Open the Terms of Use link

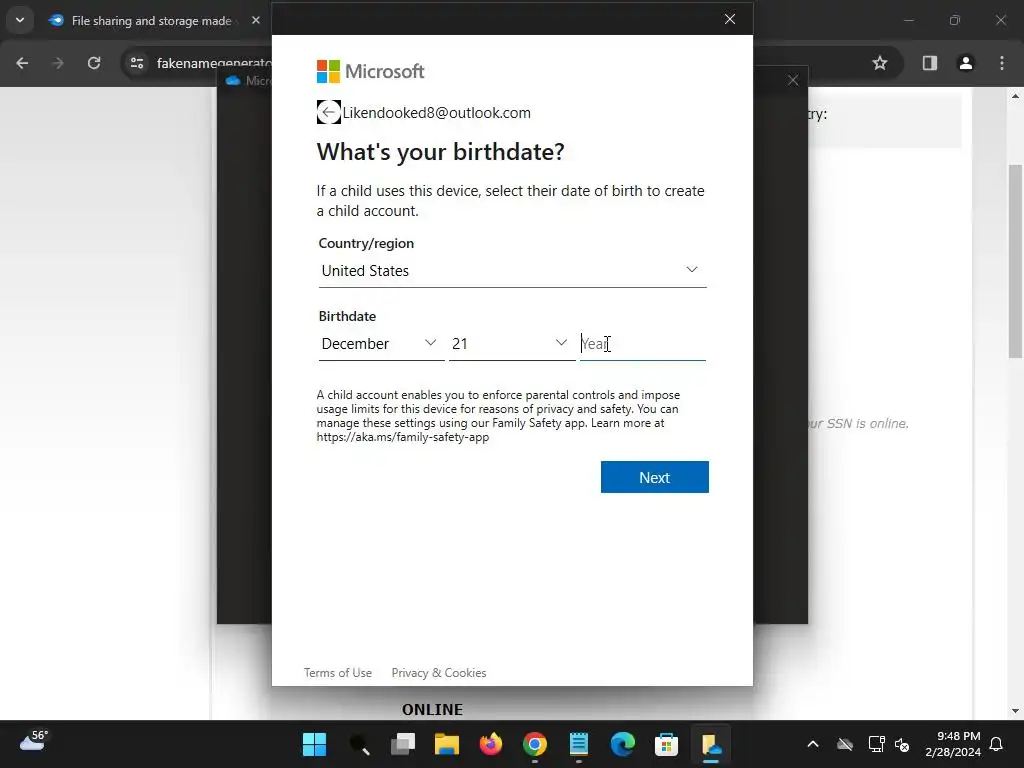coord(338,673)
